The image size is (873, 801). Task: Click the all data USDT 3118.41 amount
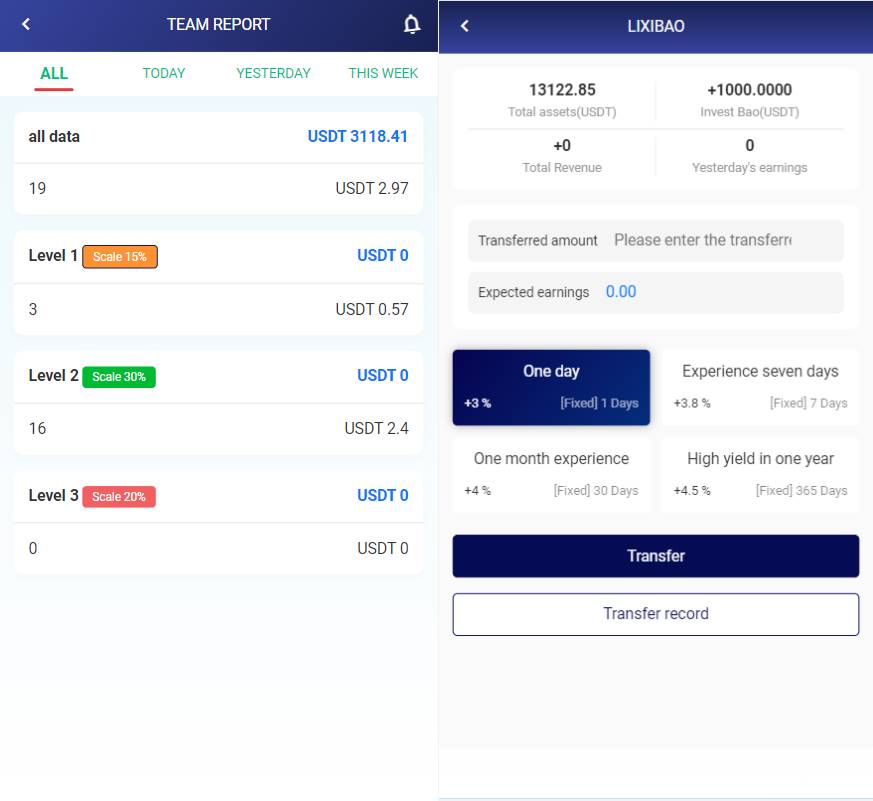pos(357,137)
